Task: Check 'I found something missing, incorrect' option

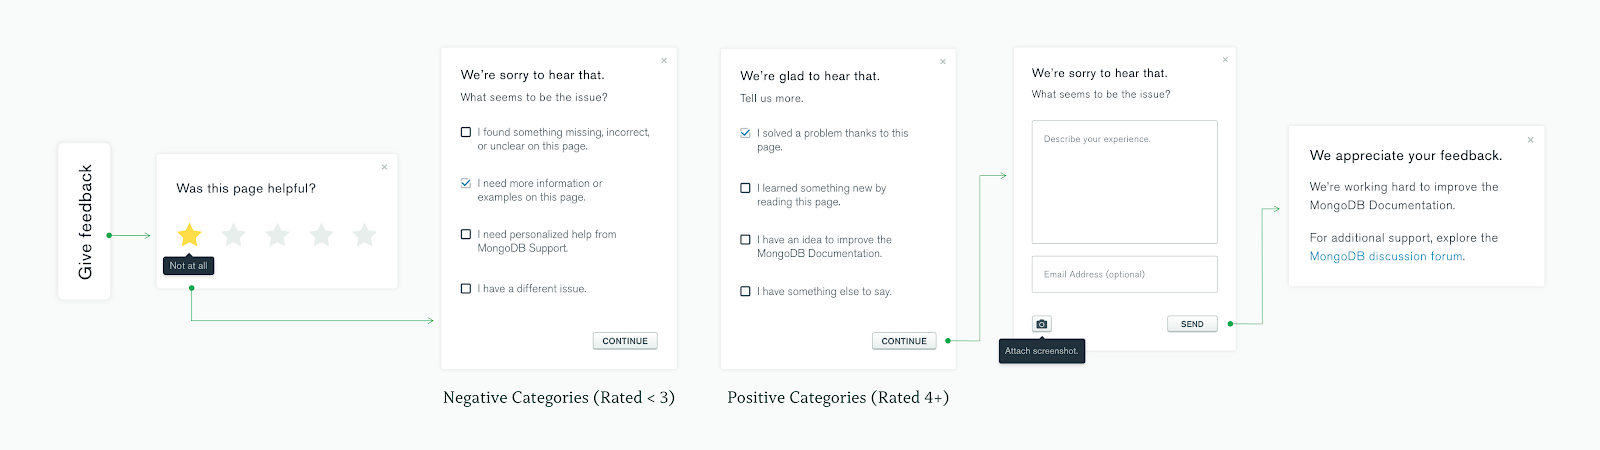Action: point(466,132)
